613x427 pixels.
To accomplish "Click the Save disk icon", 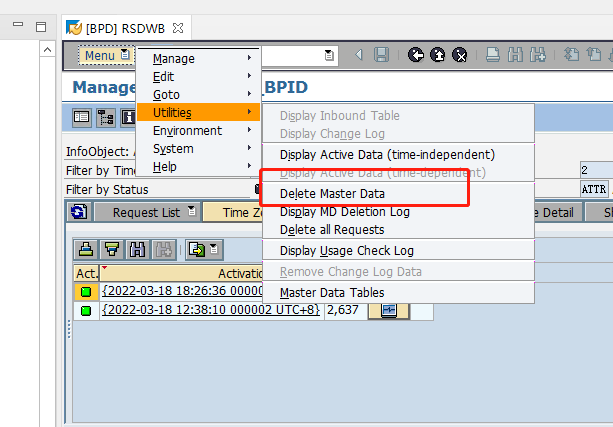I will (381, 55).
